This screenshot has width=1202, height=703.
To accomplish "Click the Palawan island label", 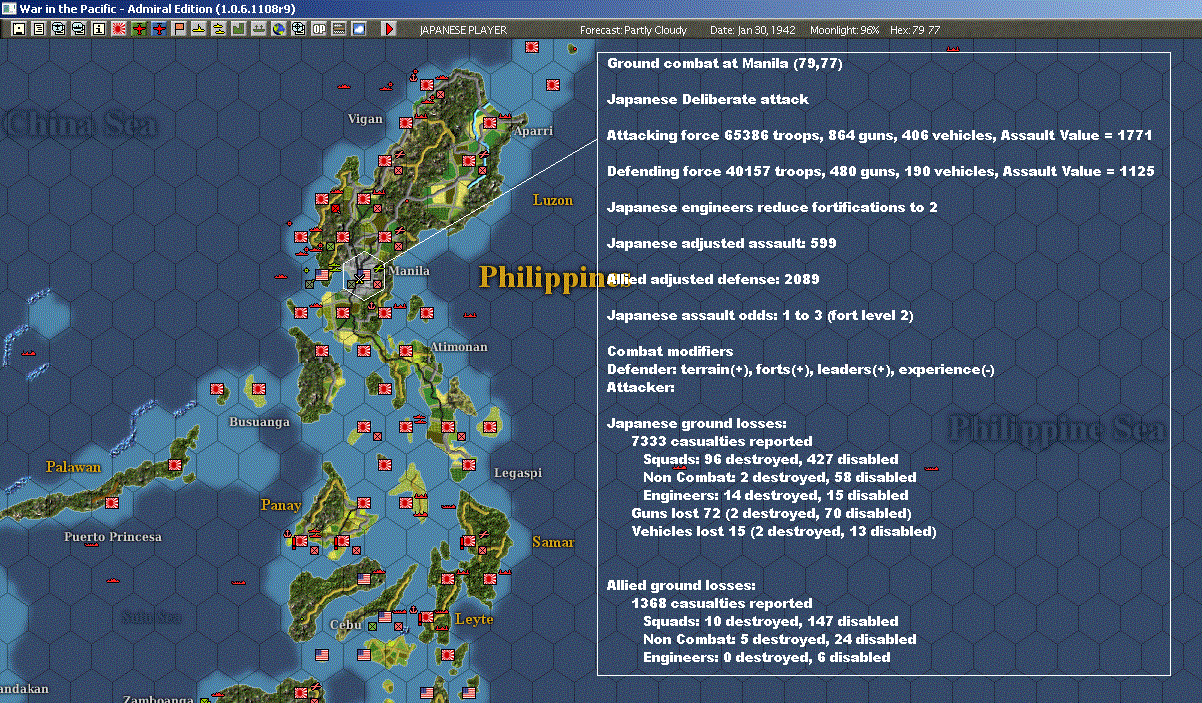I will [73, 467].
